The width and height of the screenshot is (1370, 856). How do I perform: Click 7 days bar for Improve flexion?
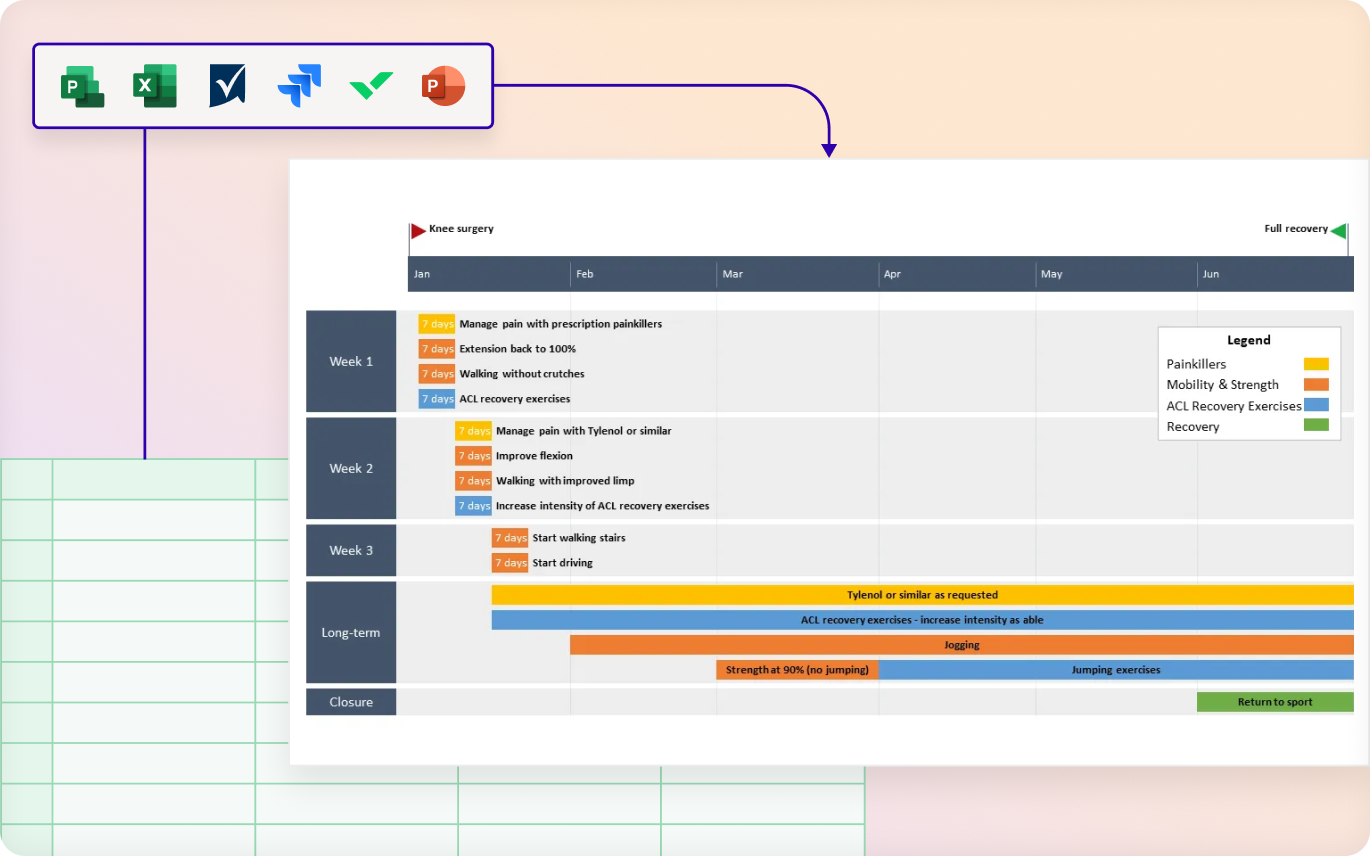(x=473, y=456)
